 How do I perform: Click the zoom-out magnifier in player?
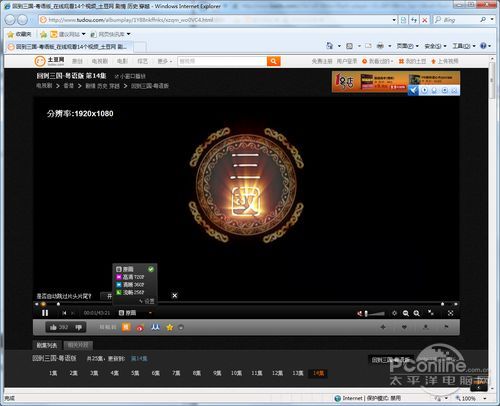(406, 313)
